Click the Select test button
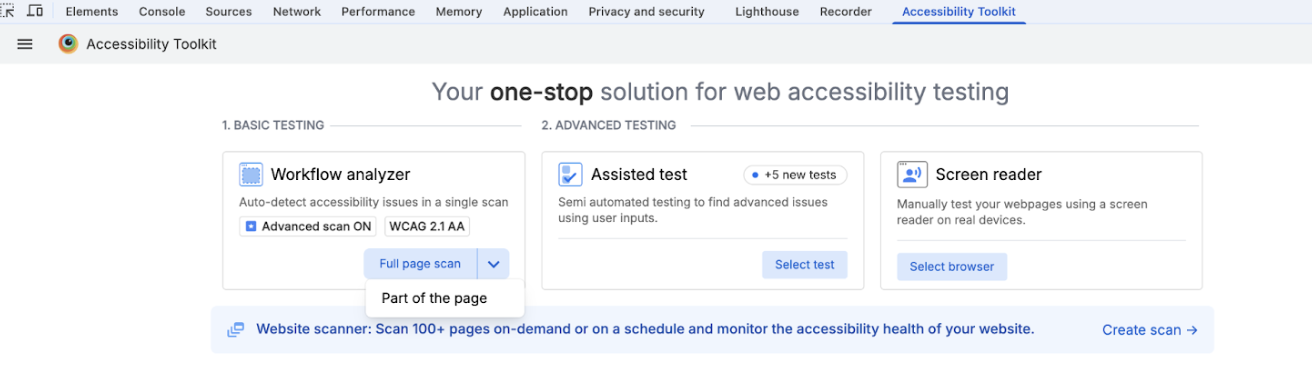Image resolution: width=1312 pixels, height=386 pixels. [x=805, y=265]
